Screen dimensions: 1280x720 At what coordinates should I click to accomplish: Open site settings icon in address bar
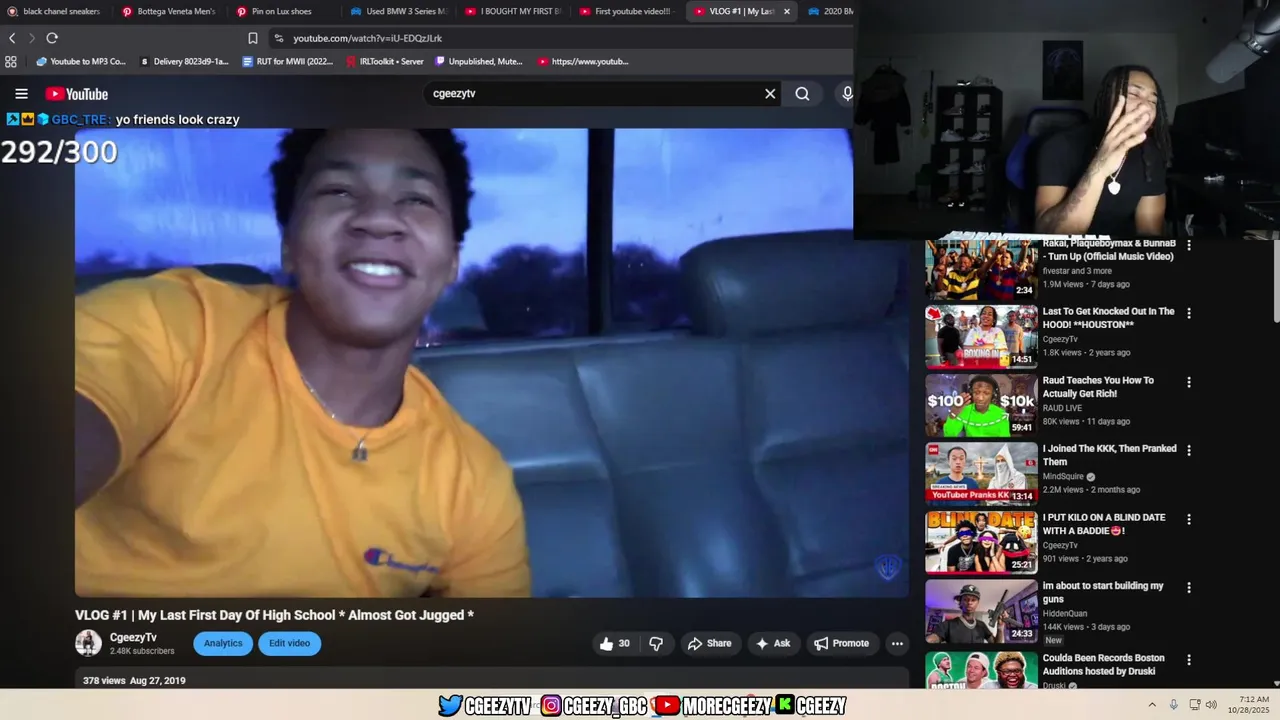point(279,38)
